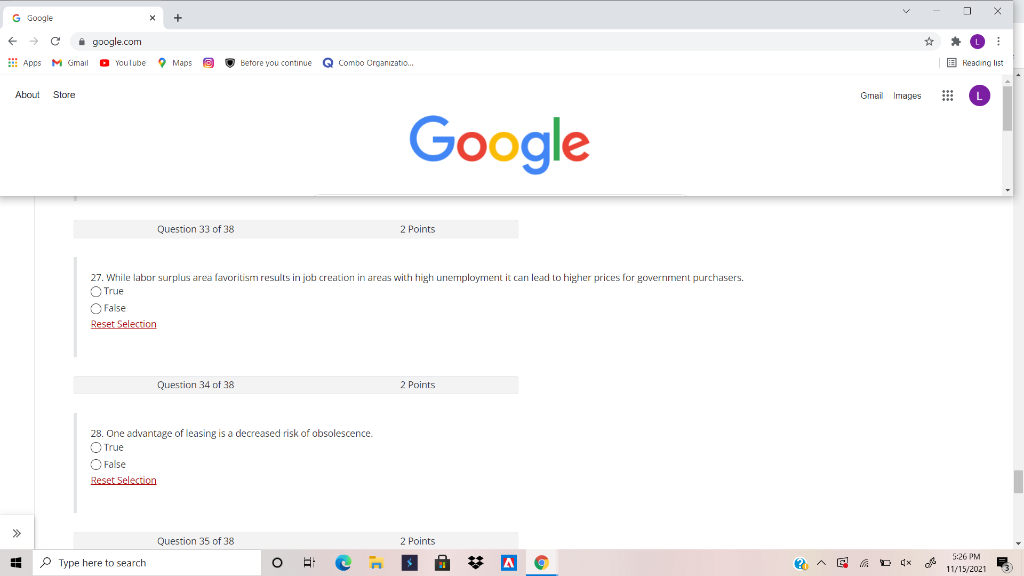Open the Store link on Google homepage
This screenshot has width=1024, height=576.
coord(63,95)
